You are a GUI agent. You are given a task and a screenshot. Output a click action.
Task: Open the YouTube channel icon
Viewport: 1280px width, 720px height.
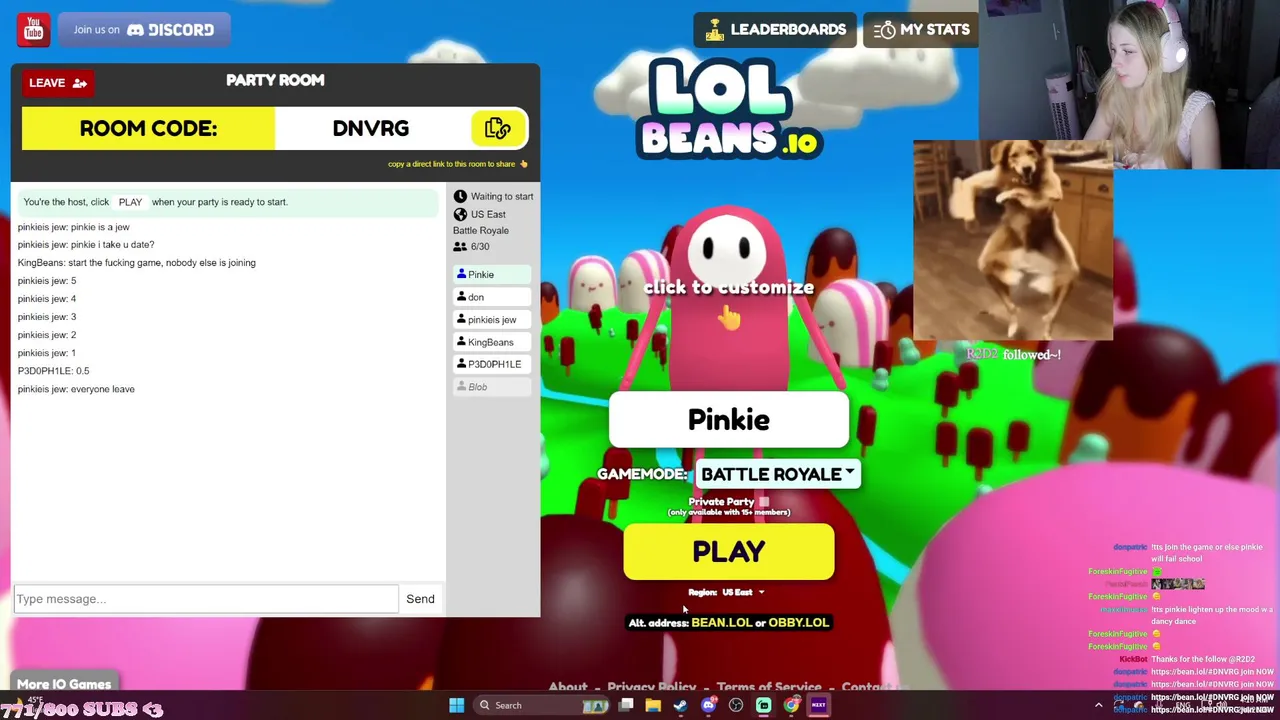pyautogui.click(x=33, y=29)
